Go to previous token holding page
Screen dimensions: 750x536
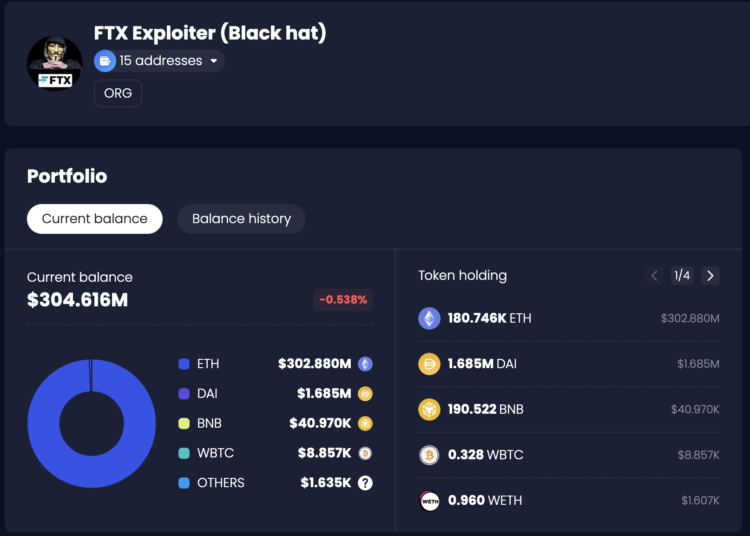pyautogui.click(x=654, y=275)
